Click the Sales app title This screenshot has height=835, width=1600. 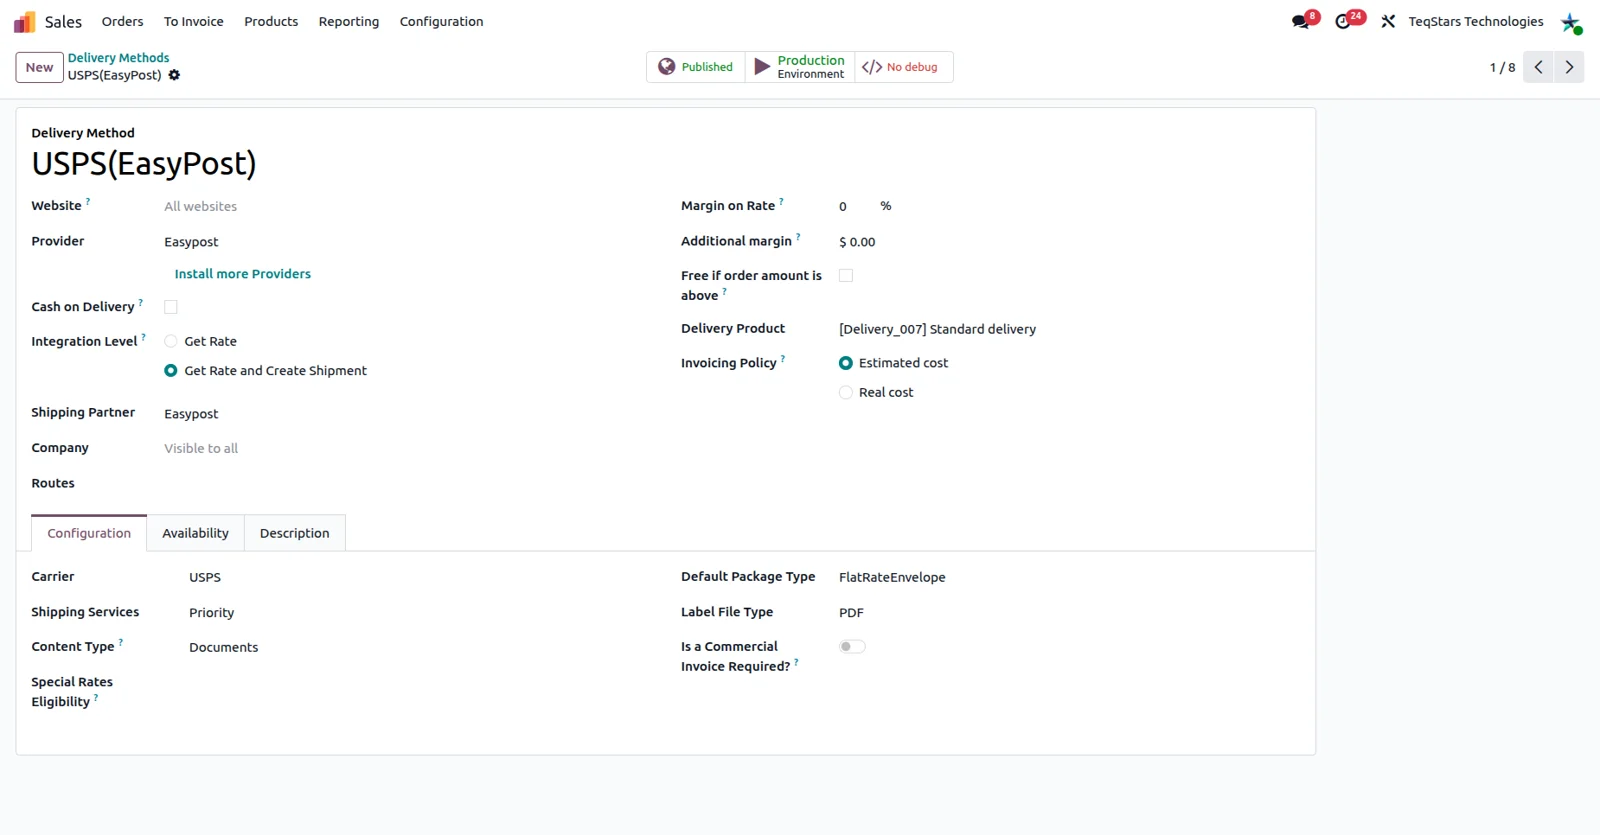[63, 21]
